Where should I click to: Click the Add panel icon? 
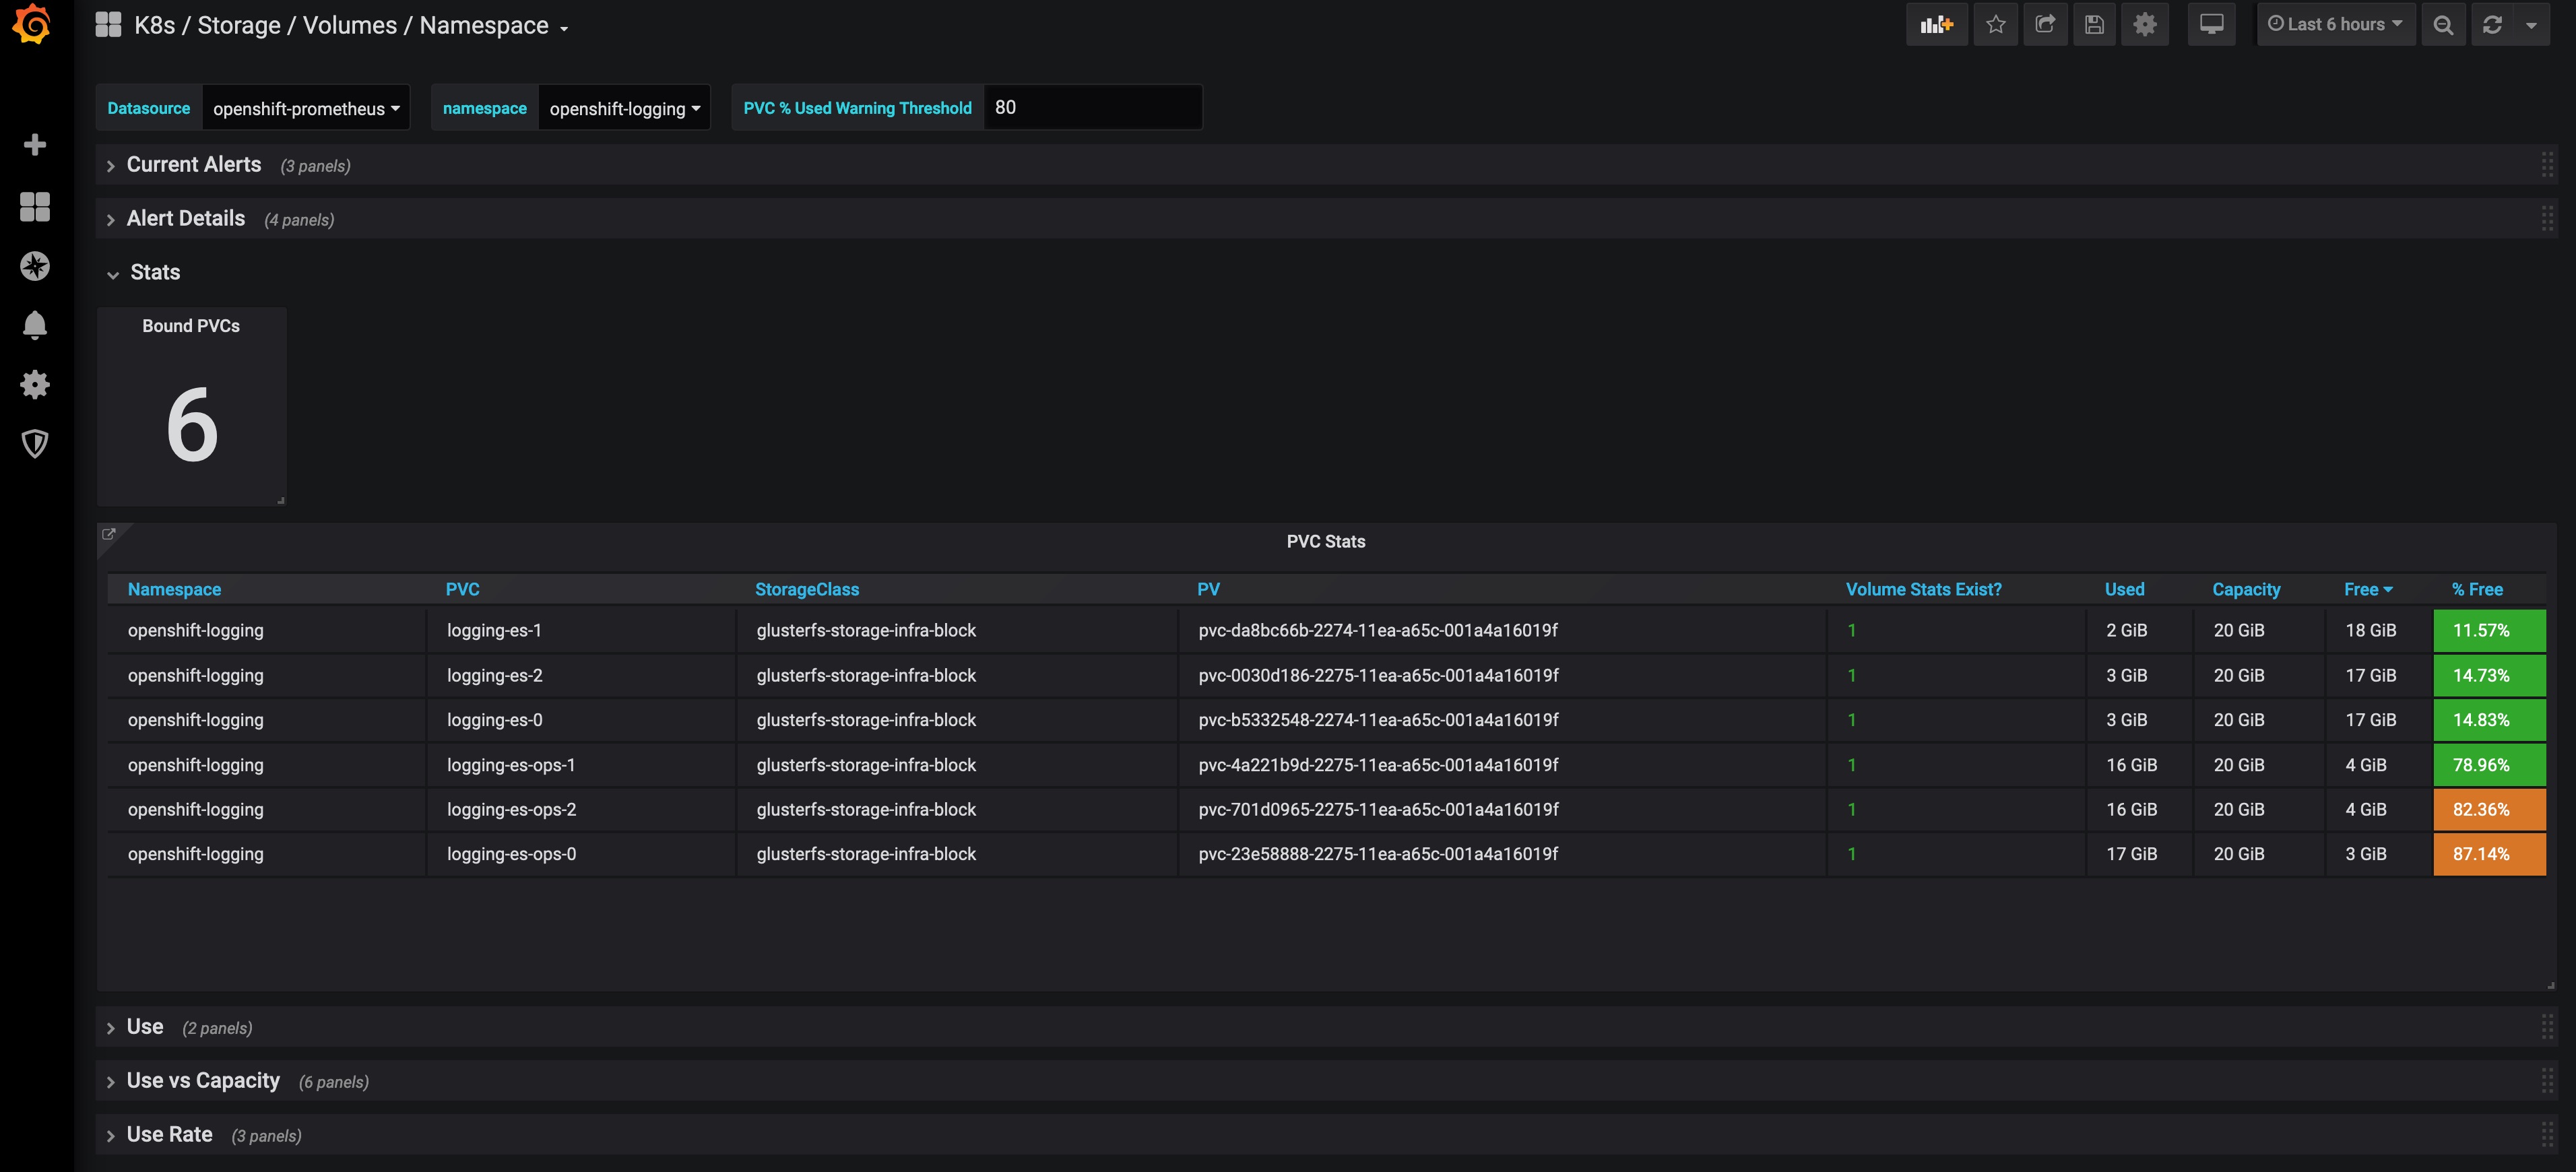point(1936,25)
